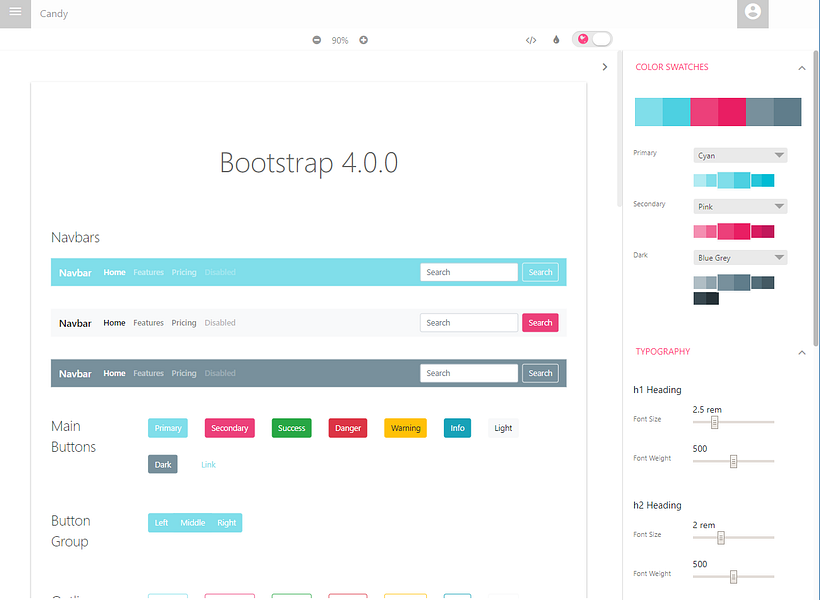Click the Link button

pos(208,465)
